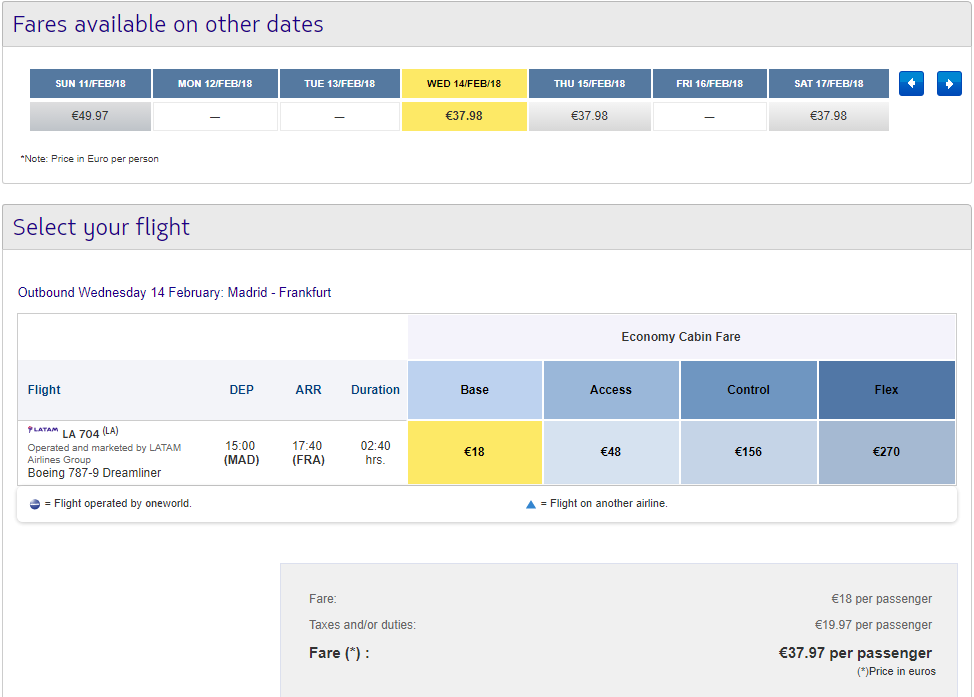
Task: Select the €48 Access fare
Action: click(611, 452)
